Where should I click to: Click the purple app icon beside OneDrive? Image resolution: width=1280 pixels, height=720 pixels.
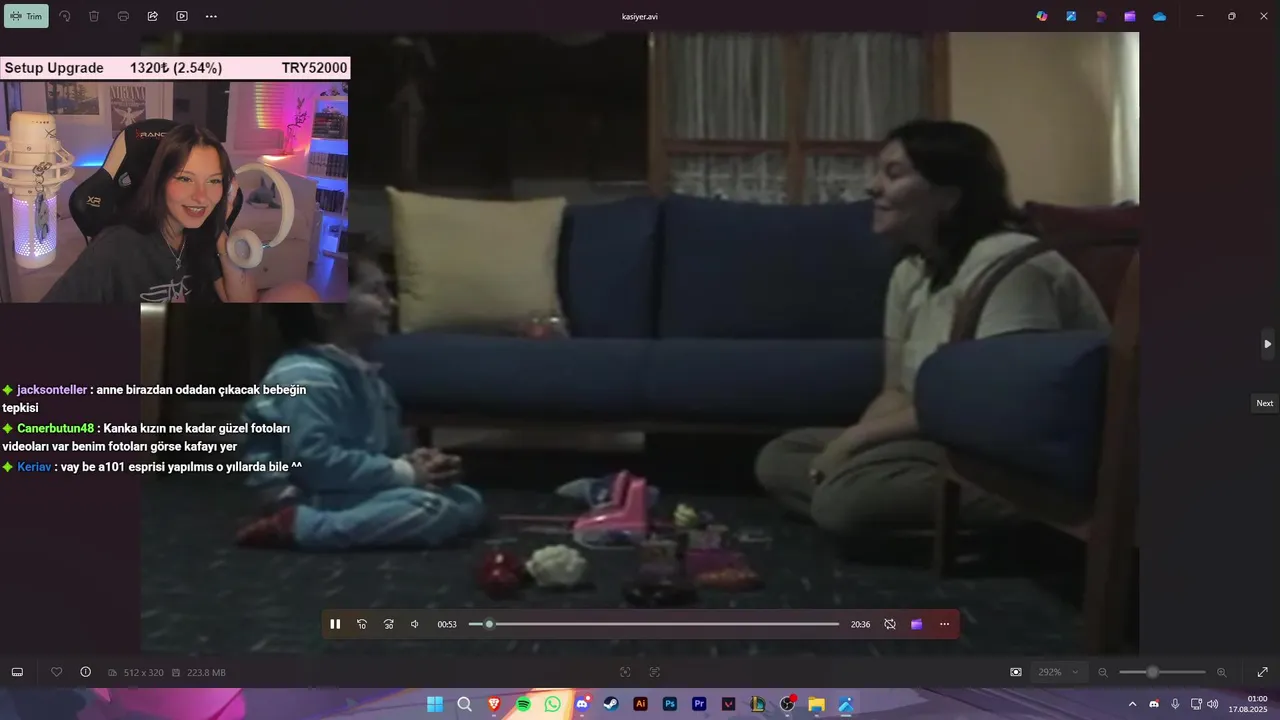click(1130, 16)
